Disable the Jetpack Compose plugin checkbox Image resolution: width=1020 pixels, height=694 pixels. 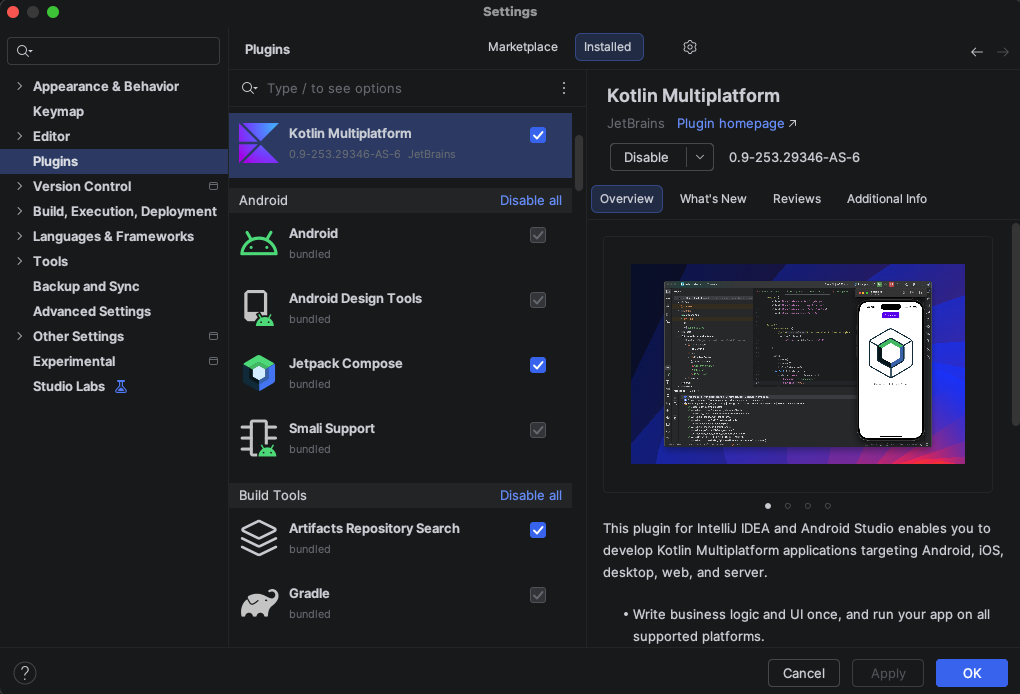pyautogui.click(x=538, y=365)
